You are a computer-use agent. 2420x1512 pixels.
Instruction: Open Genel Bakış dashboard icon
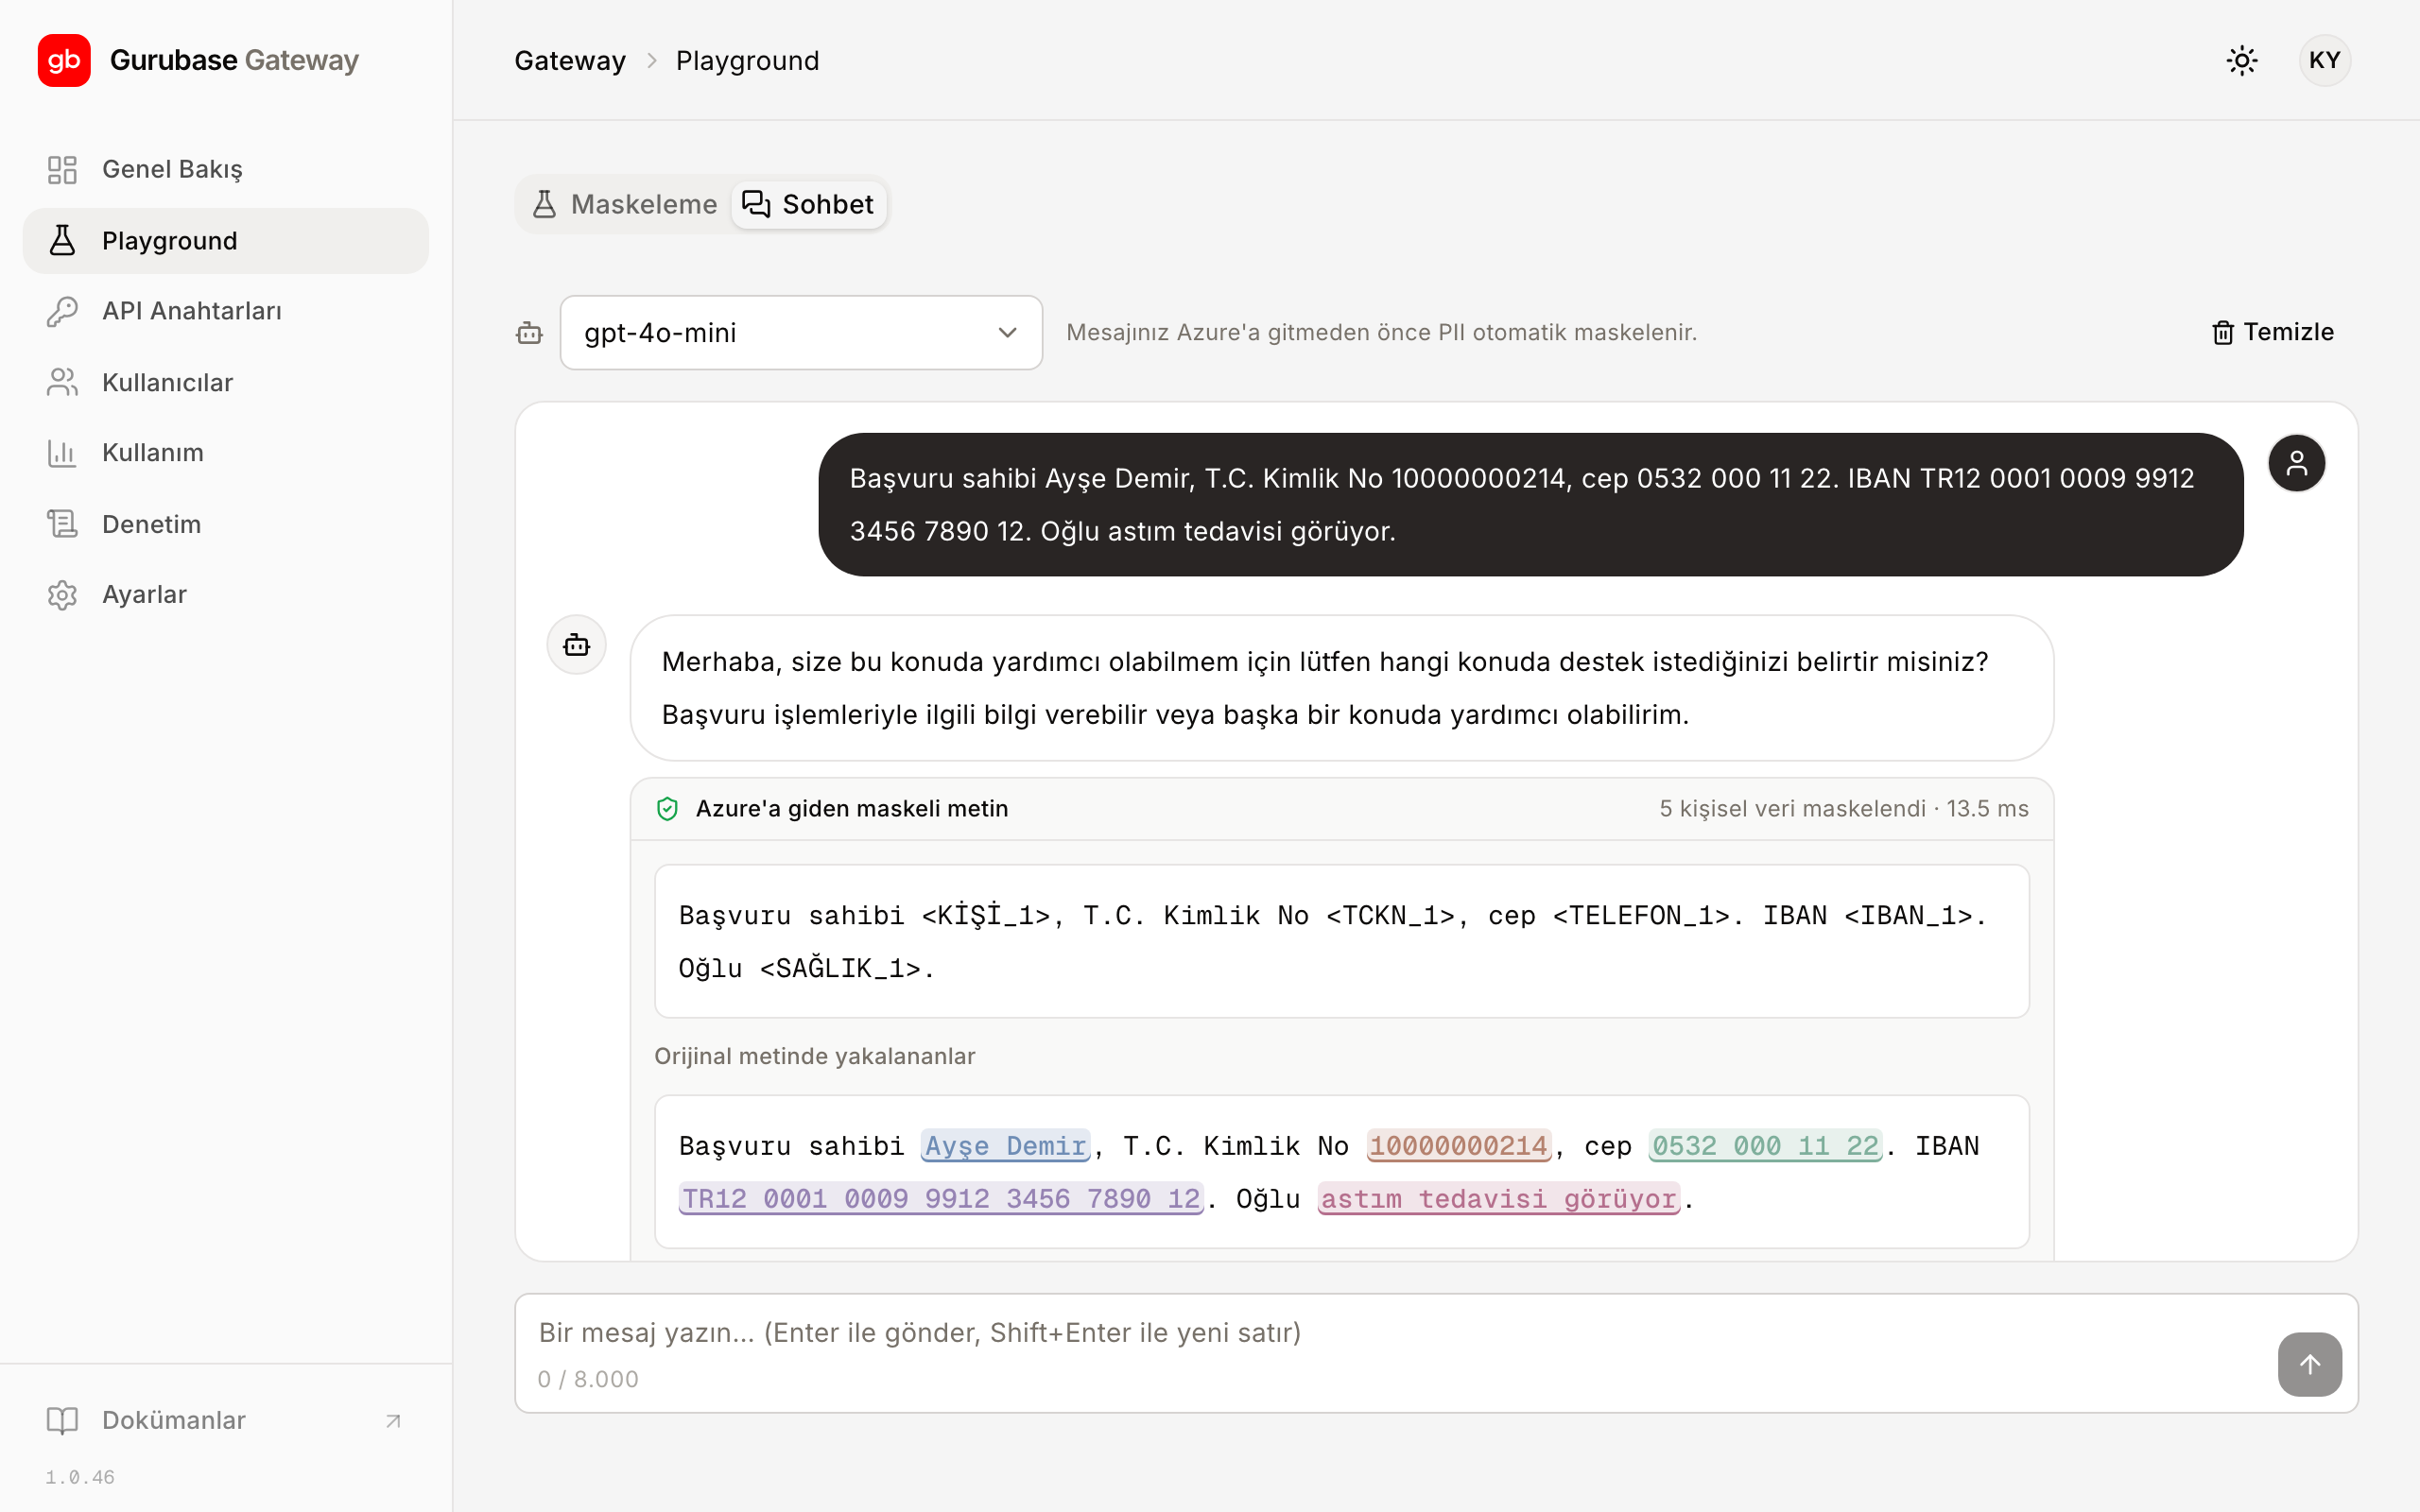62,169
